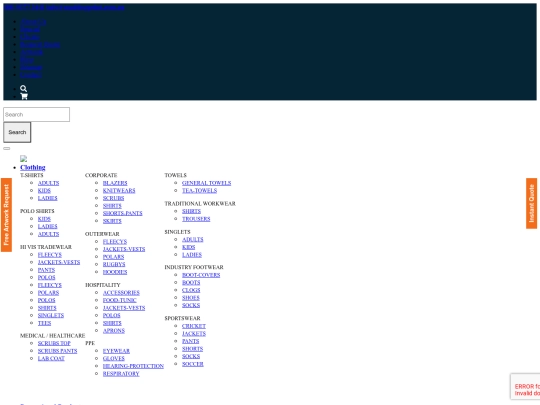
Task: Open TEA-TOWELS link
Action: (200, 190)
